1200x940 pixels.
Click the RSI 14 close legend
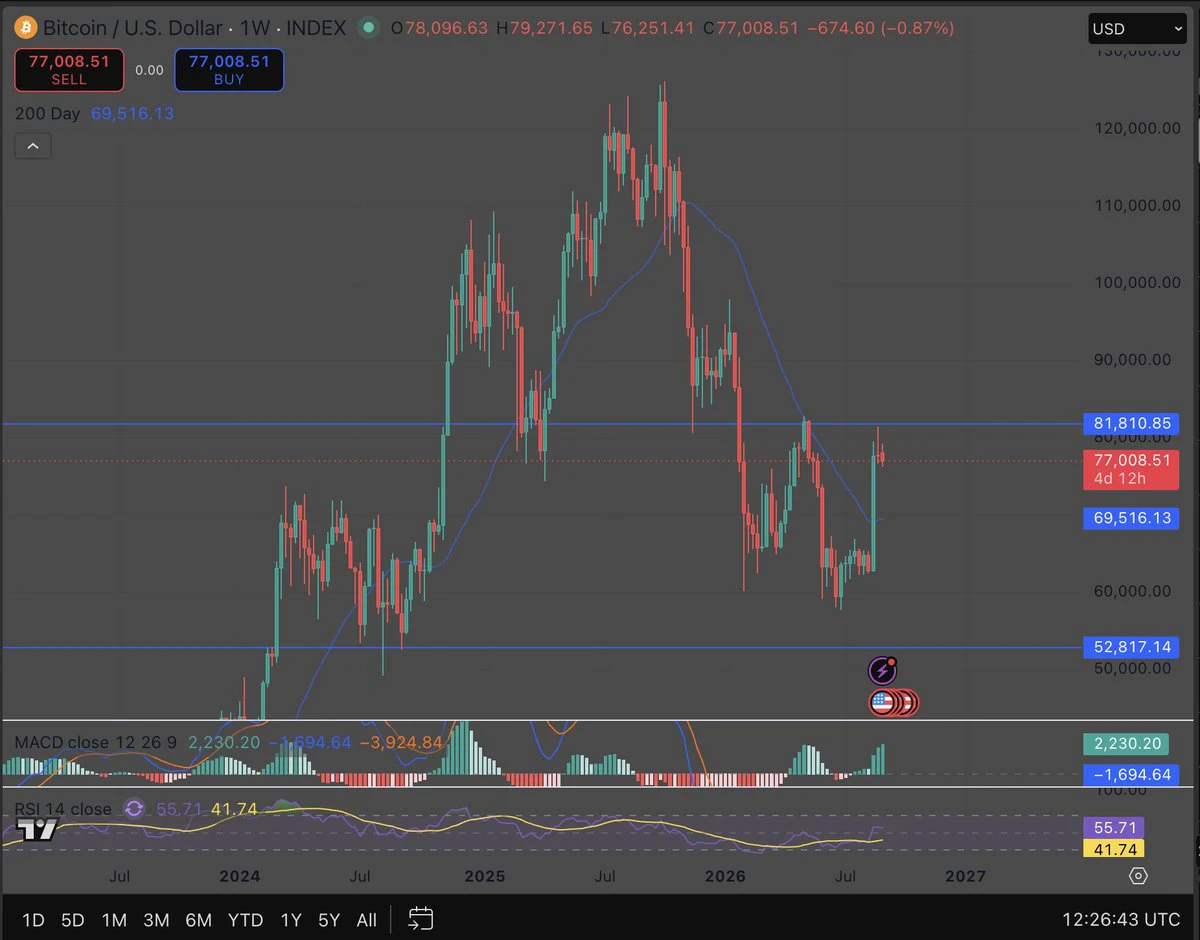(x=63, y=809)
